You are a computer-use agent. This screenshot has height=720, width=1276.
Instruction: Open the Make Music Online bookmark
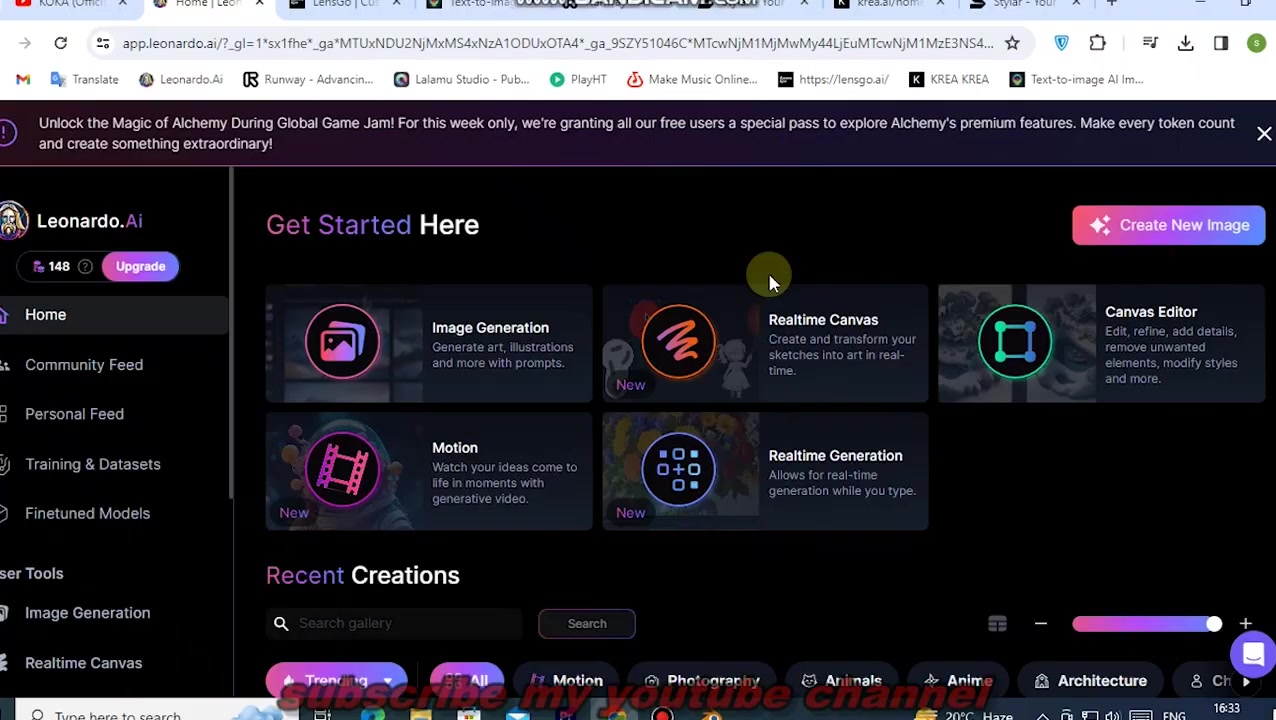692,79
